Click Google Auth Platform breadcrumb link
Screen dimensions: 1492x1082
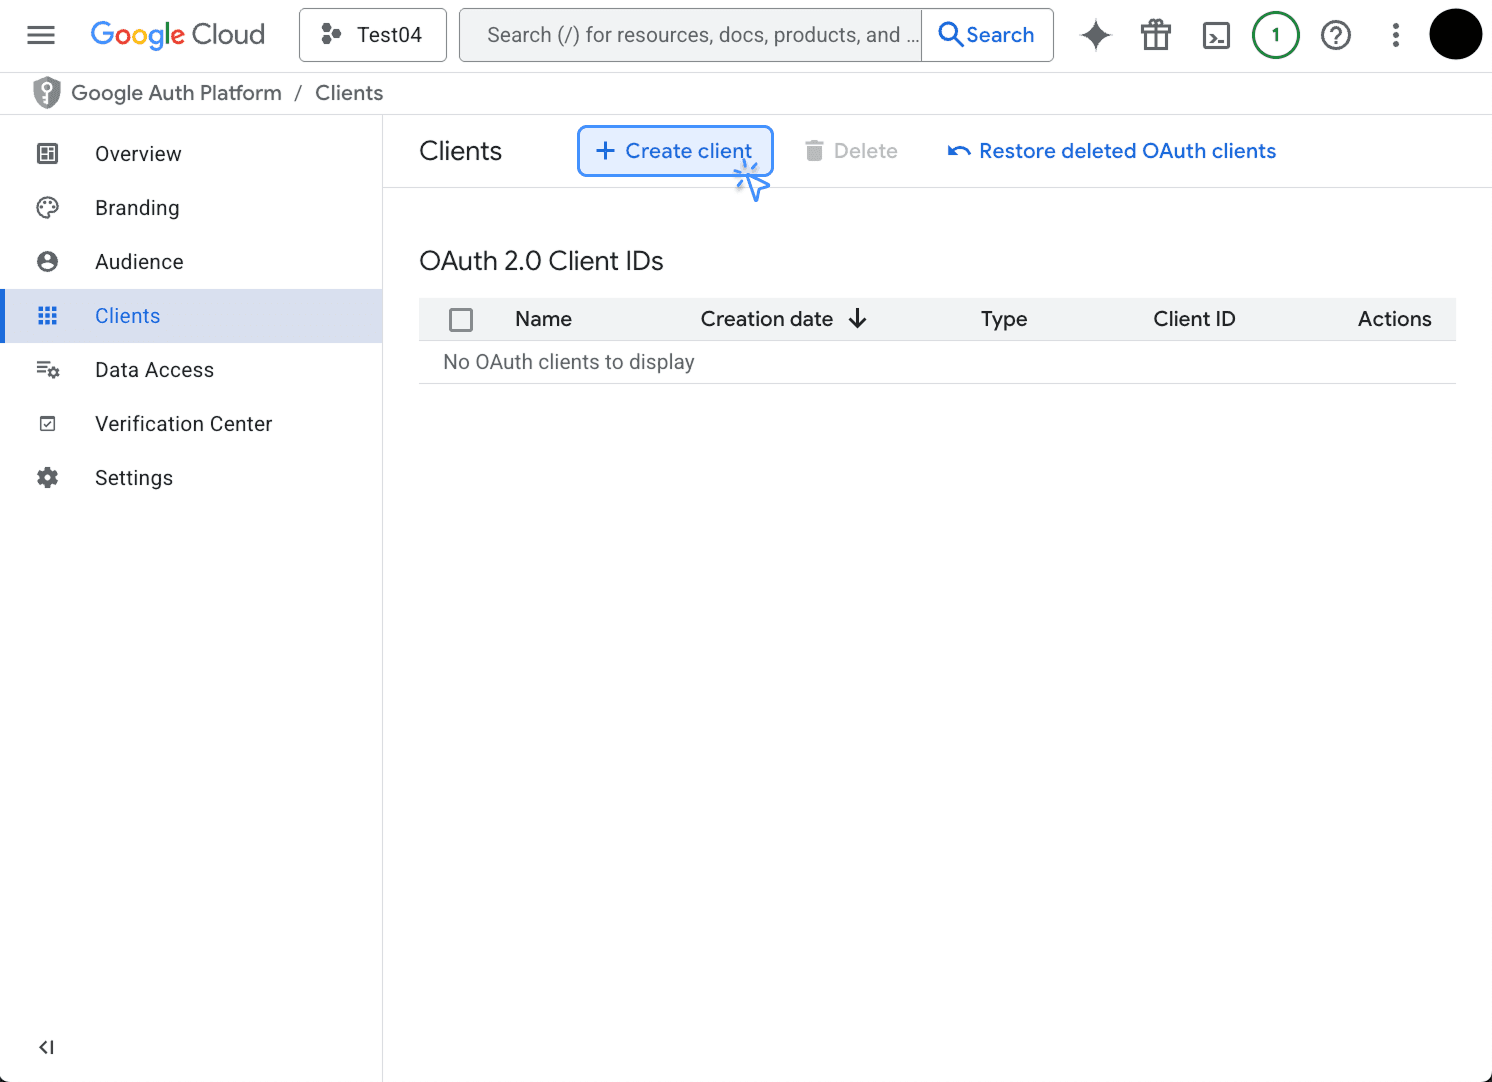(176, 93)
